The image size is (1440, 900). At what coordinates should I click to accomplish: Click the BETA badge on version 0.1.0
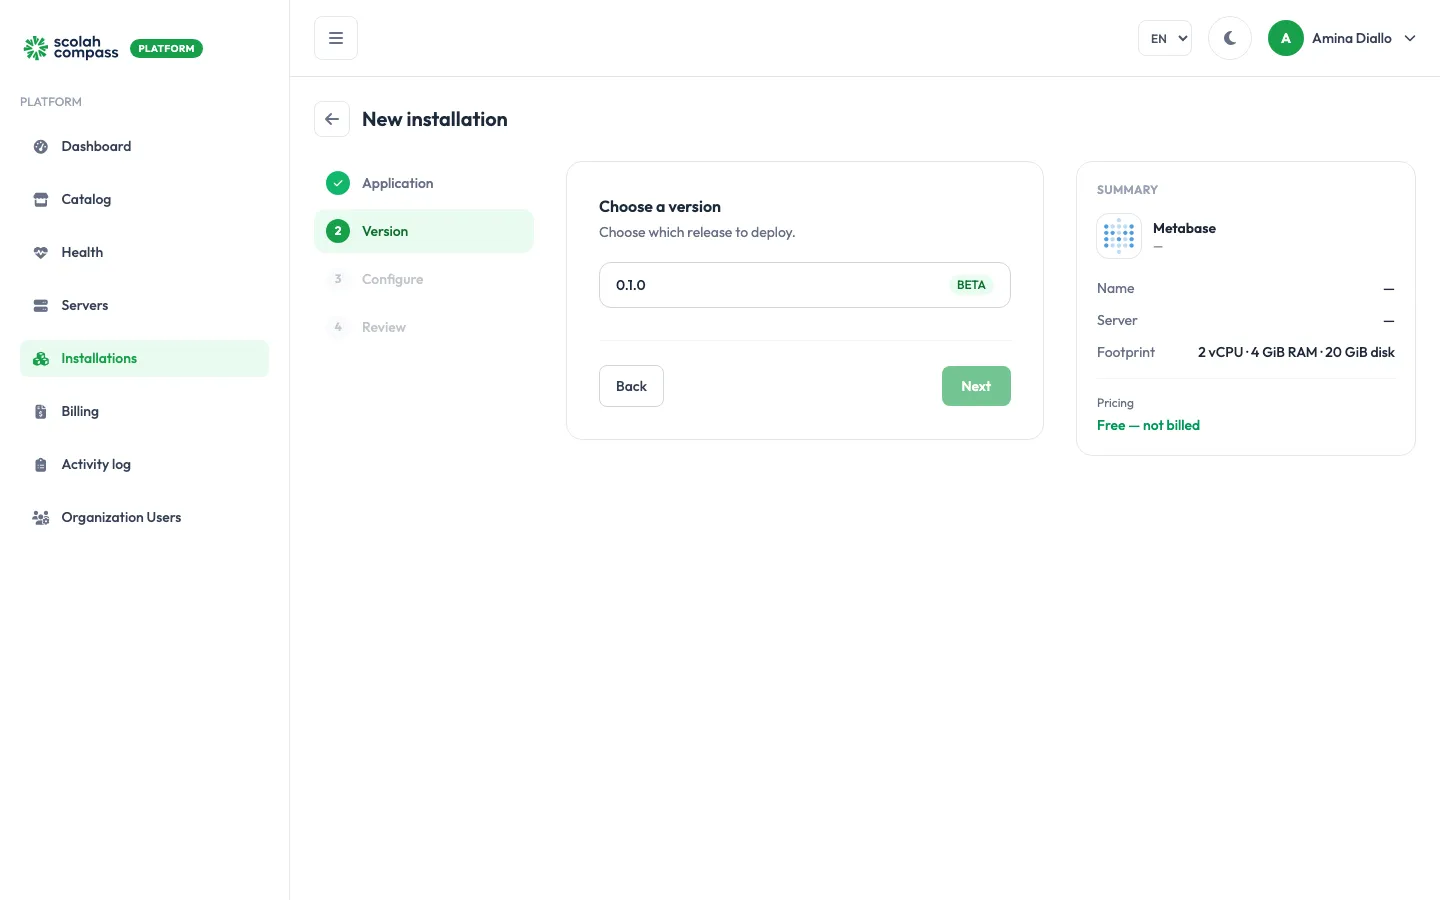[x=971, y=285]
